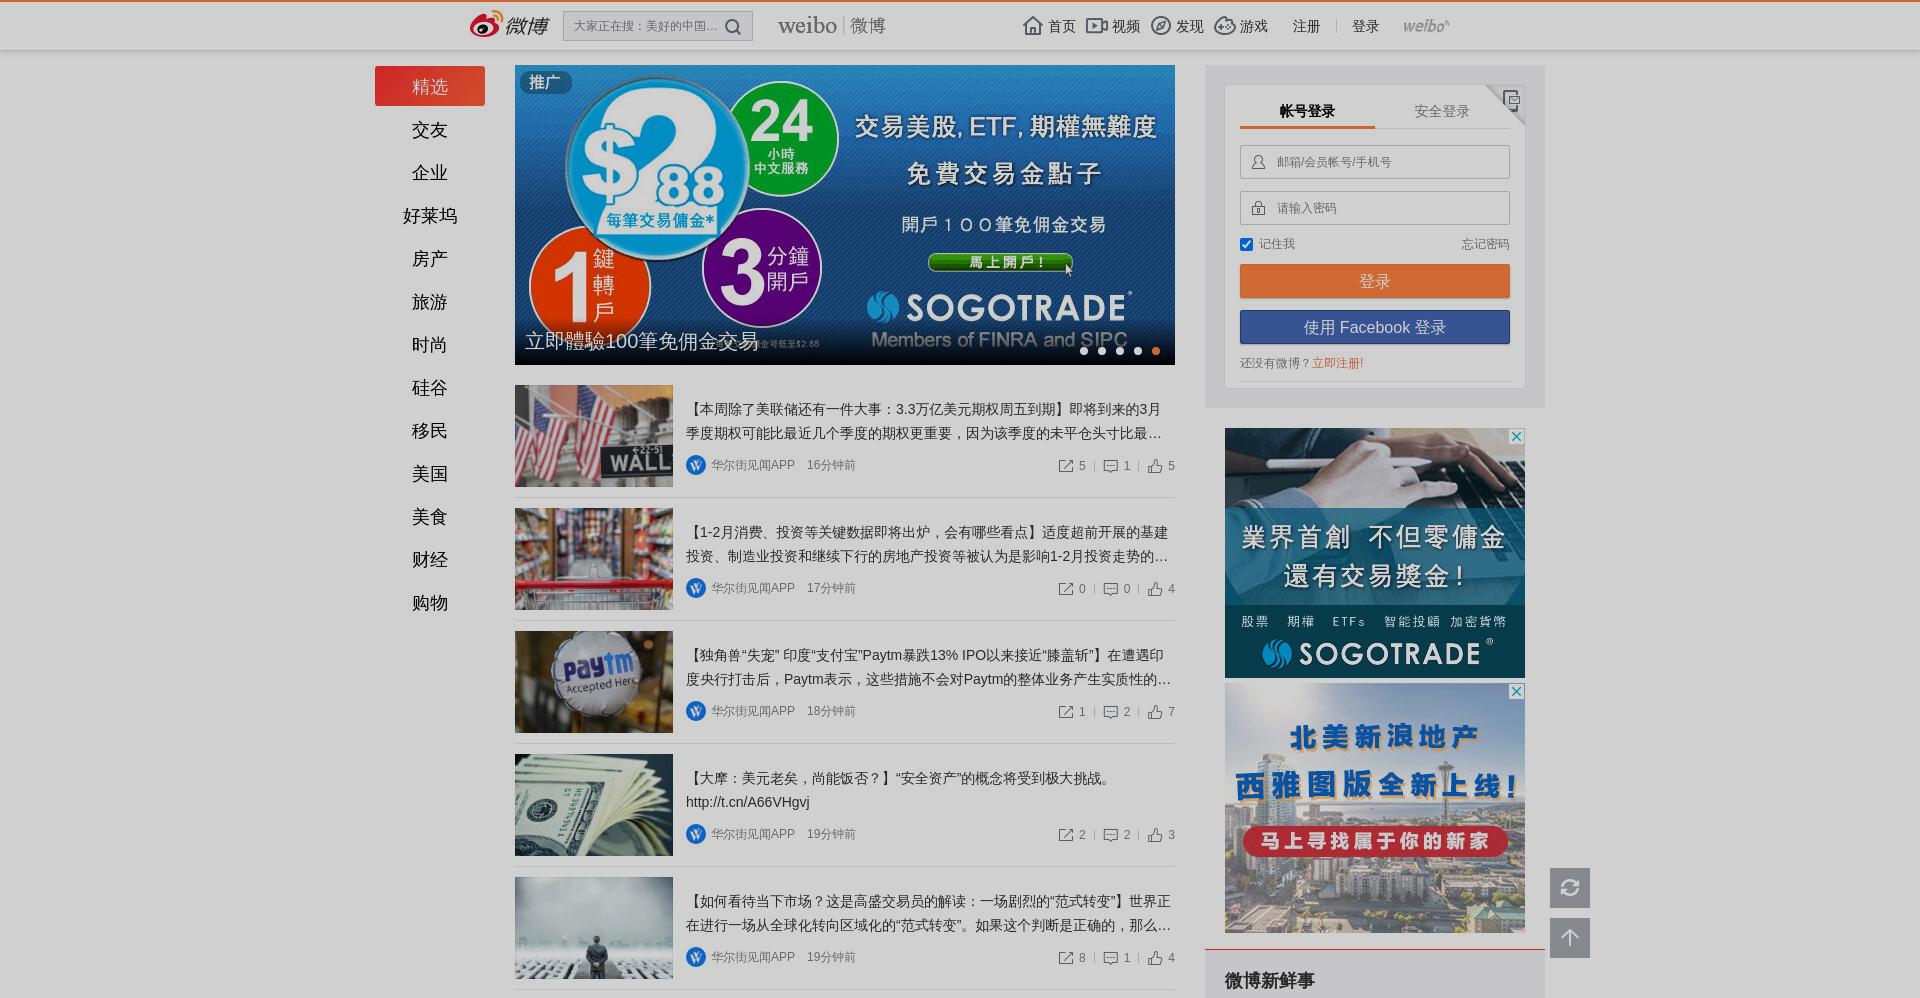1920x998 pixels.
Task: Click the search magnifier icon
Action: (x=733, y=27)
